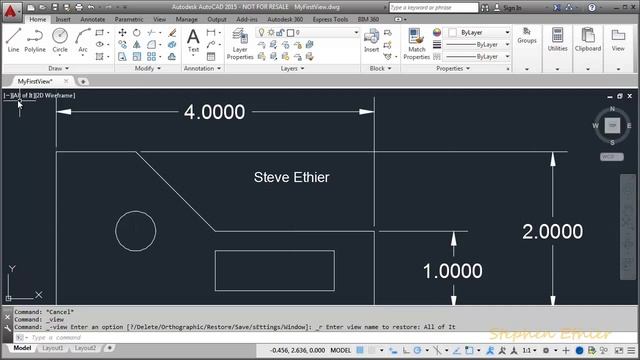Image resolution: width=640 pixels, height=360 pixels.
Task: Click the Layout2 tab
Action: 85,348
